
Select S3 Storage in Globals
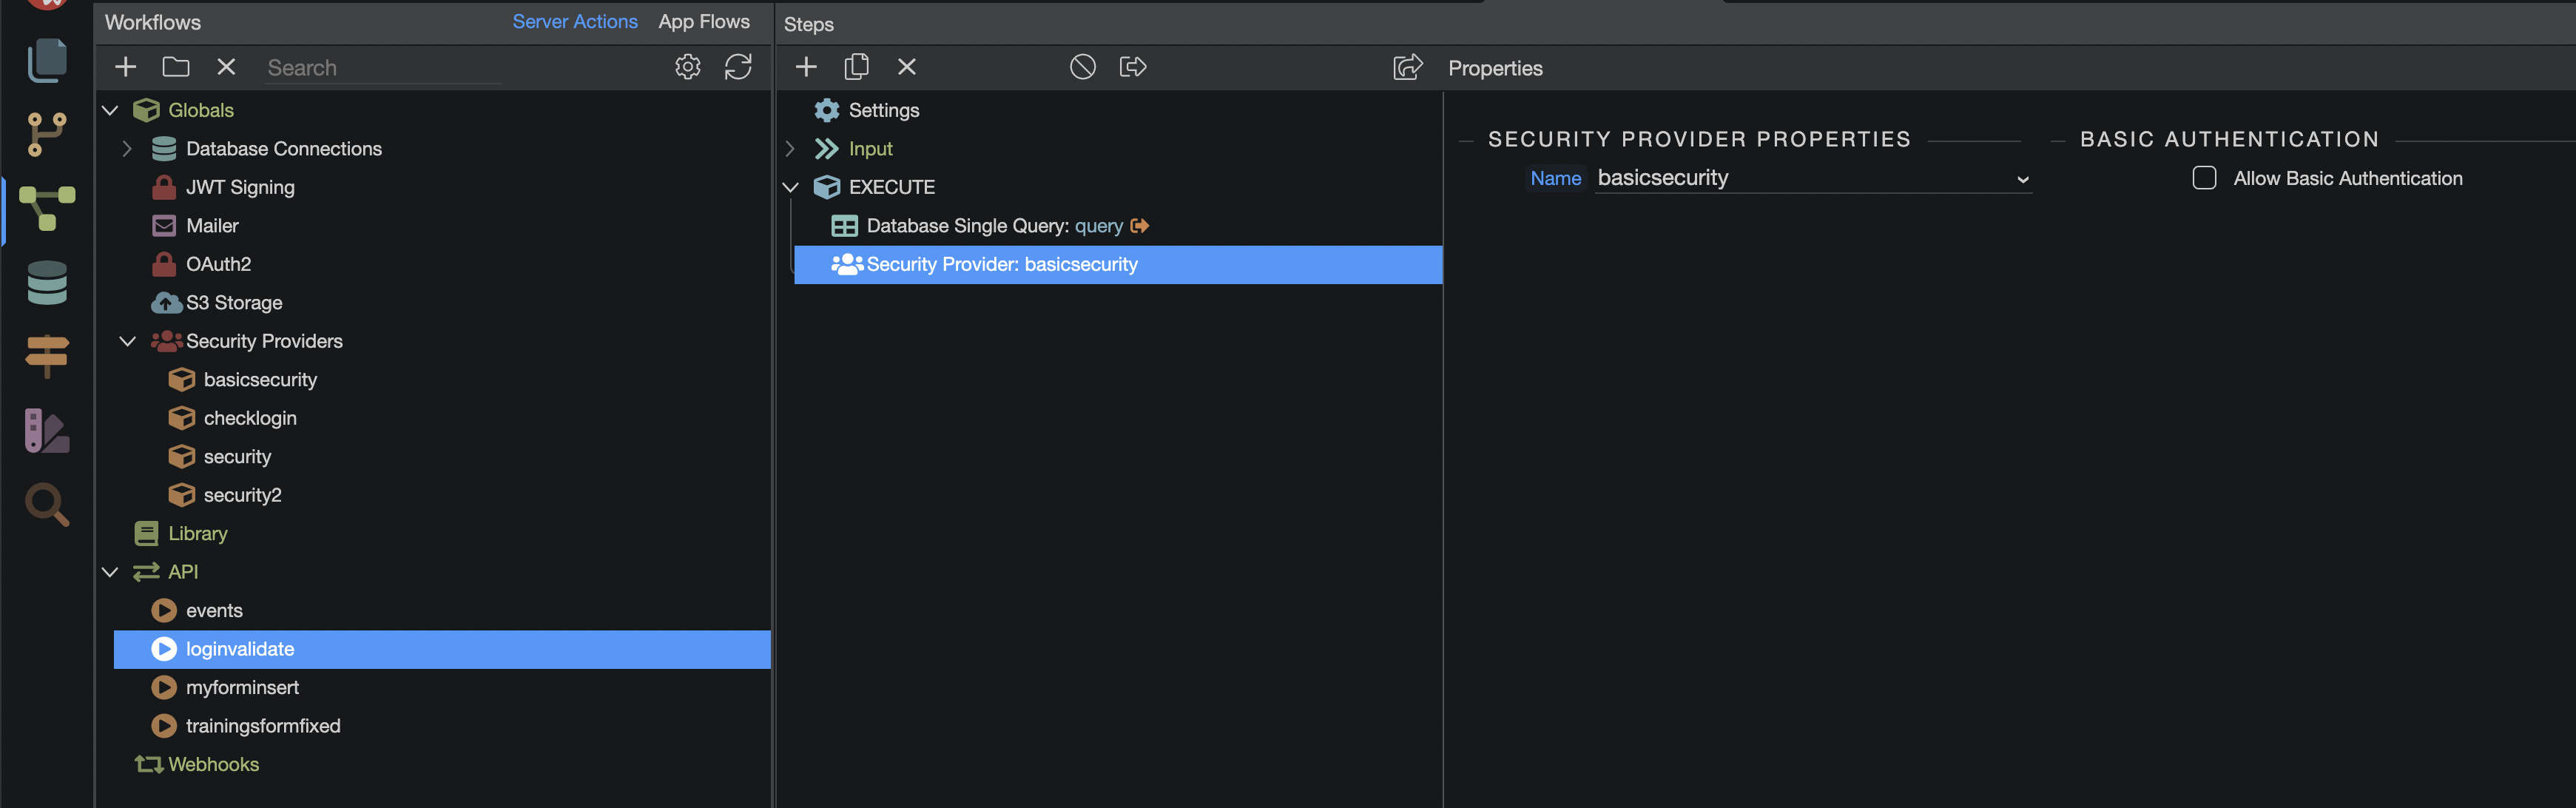point(234,303)
